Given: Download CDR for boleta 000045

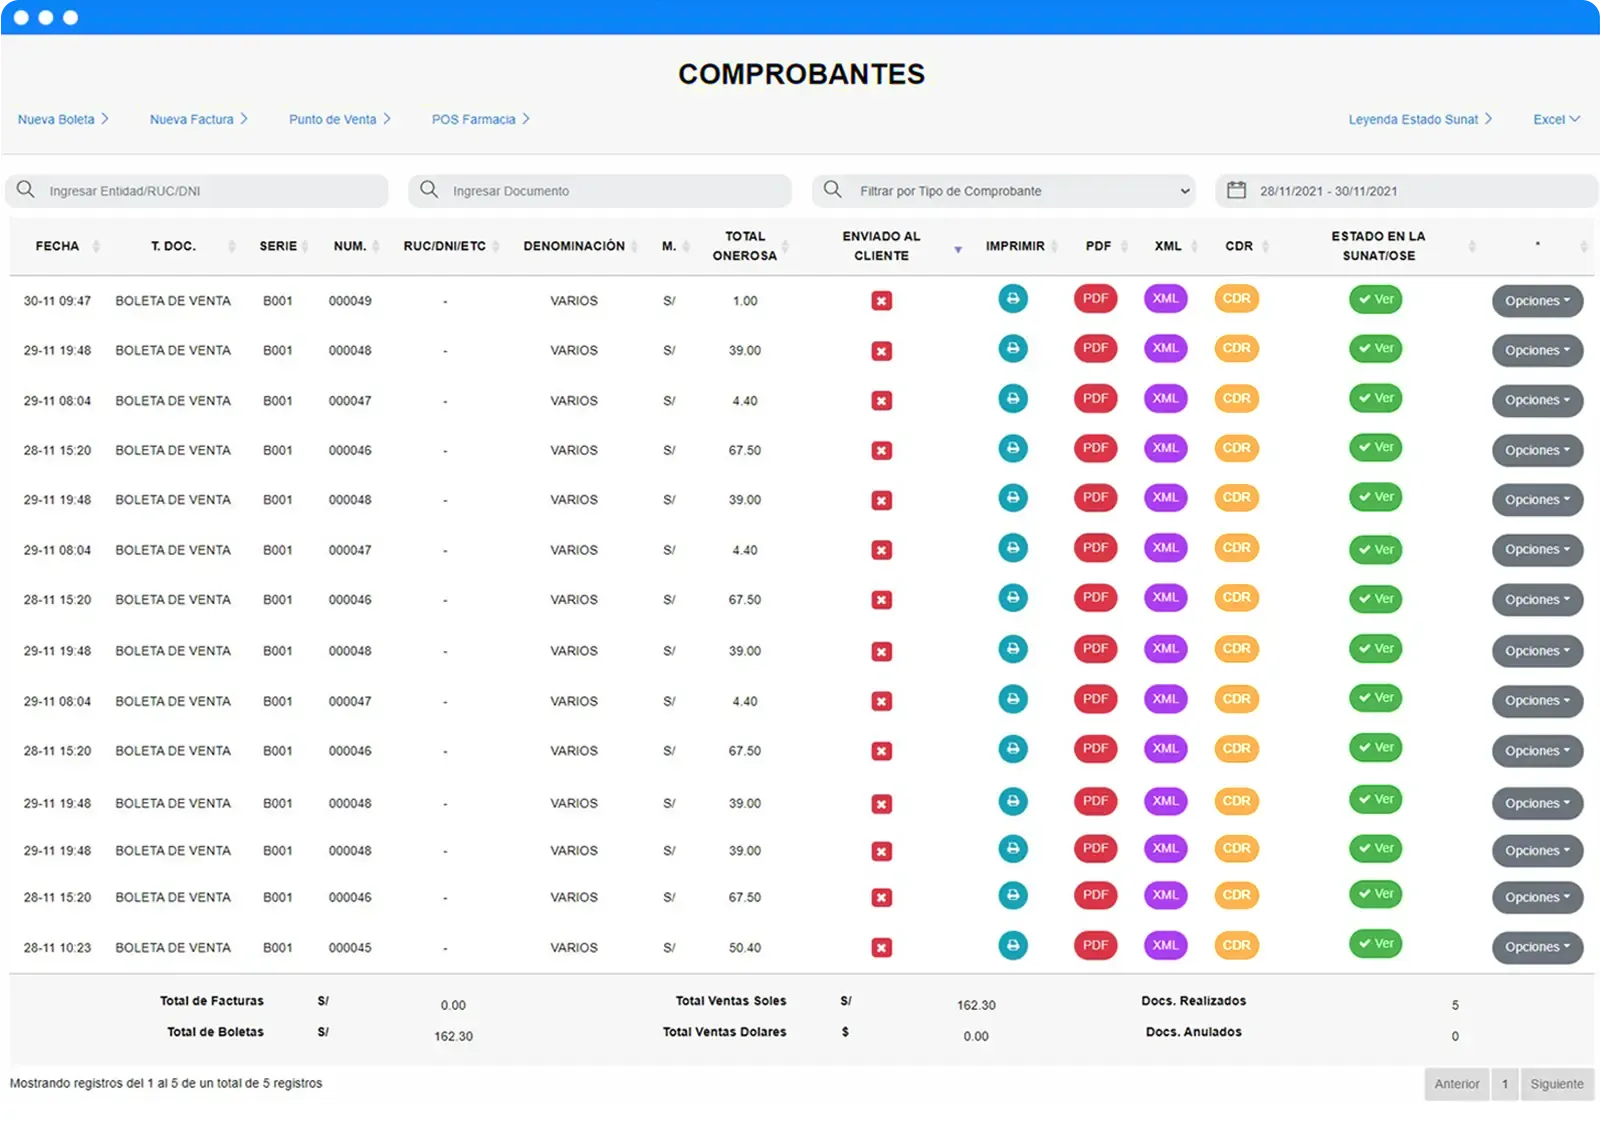Looking at the screenshot, I should [x=1236, y=945].
